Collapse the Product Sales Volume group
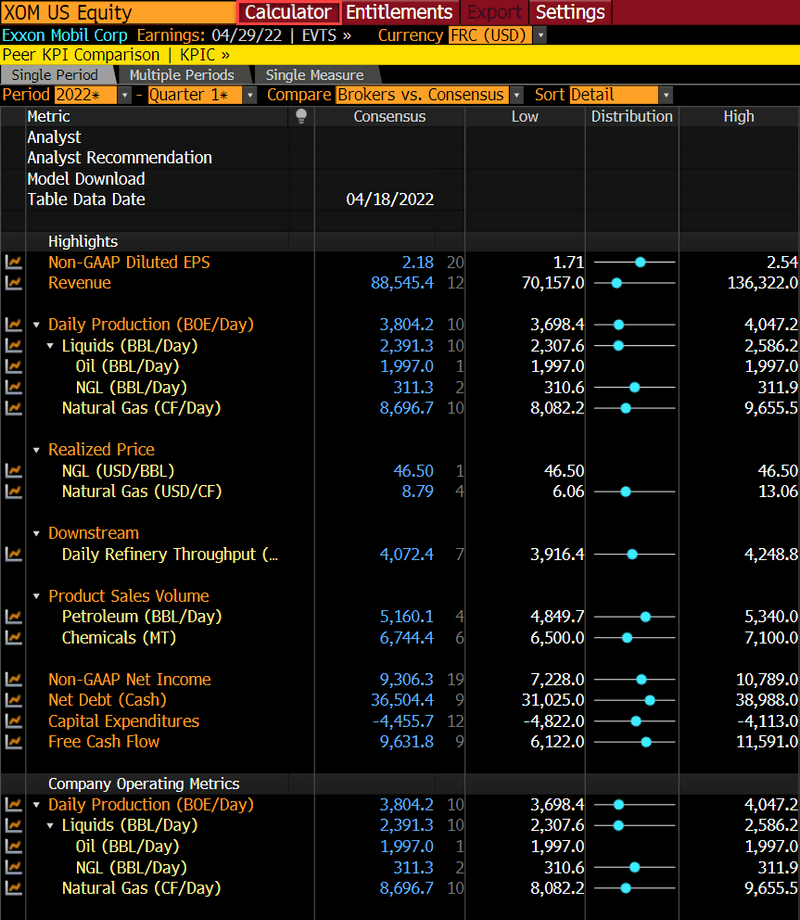800x920 pixels. coord(37,597)
